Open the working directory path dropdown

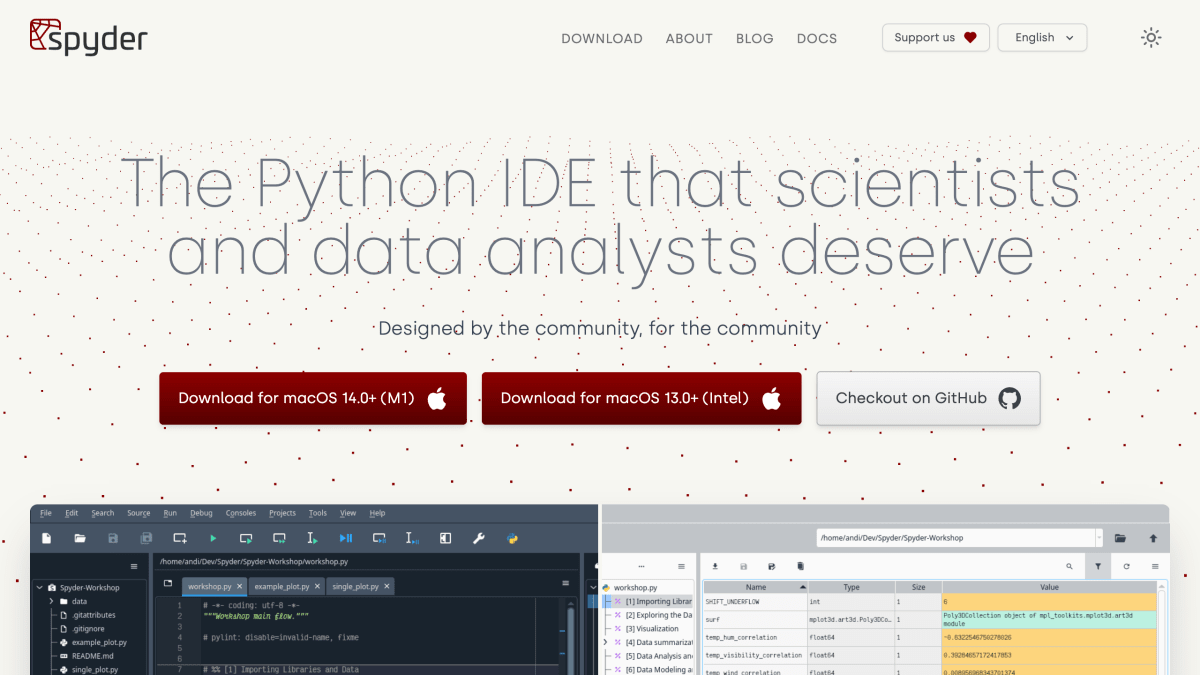pos(1100,538)
